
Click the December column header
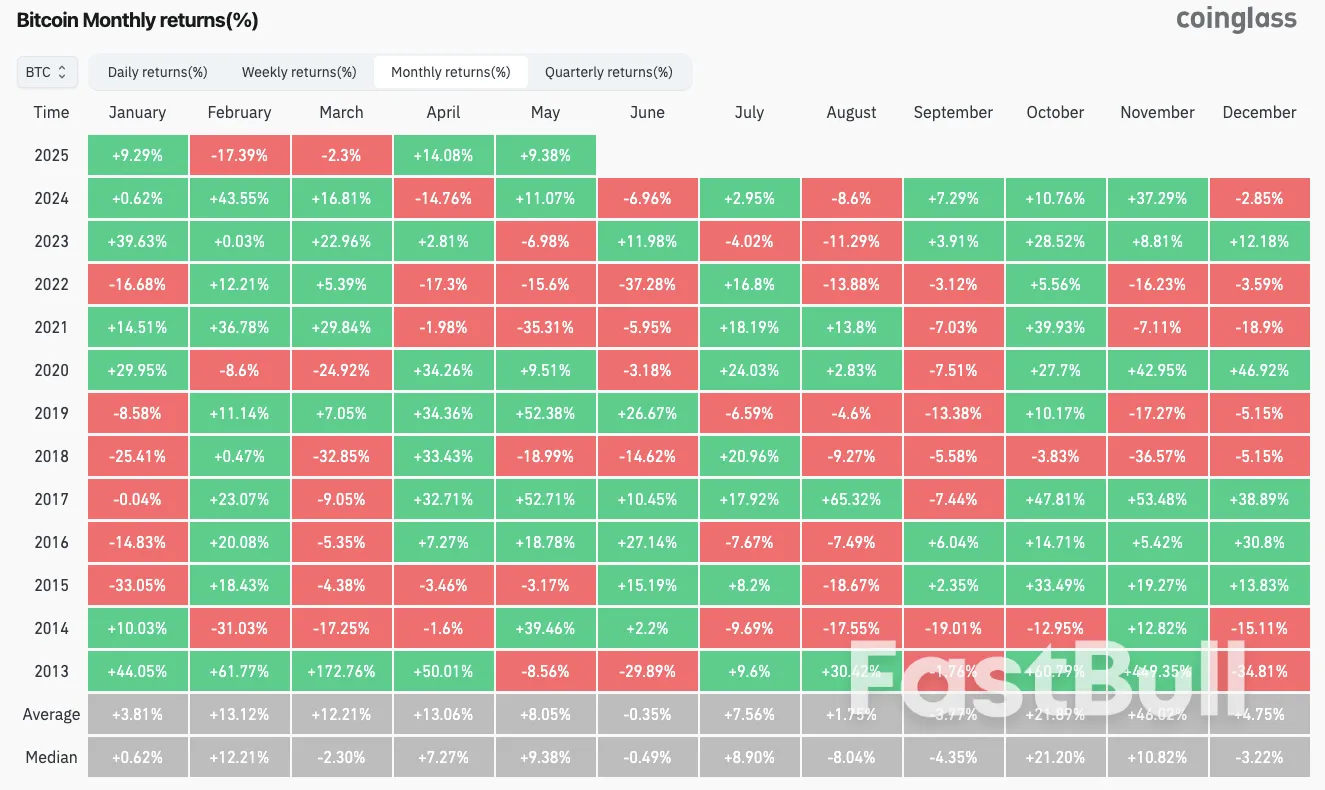pos(1259,112)
